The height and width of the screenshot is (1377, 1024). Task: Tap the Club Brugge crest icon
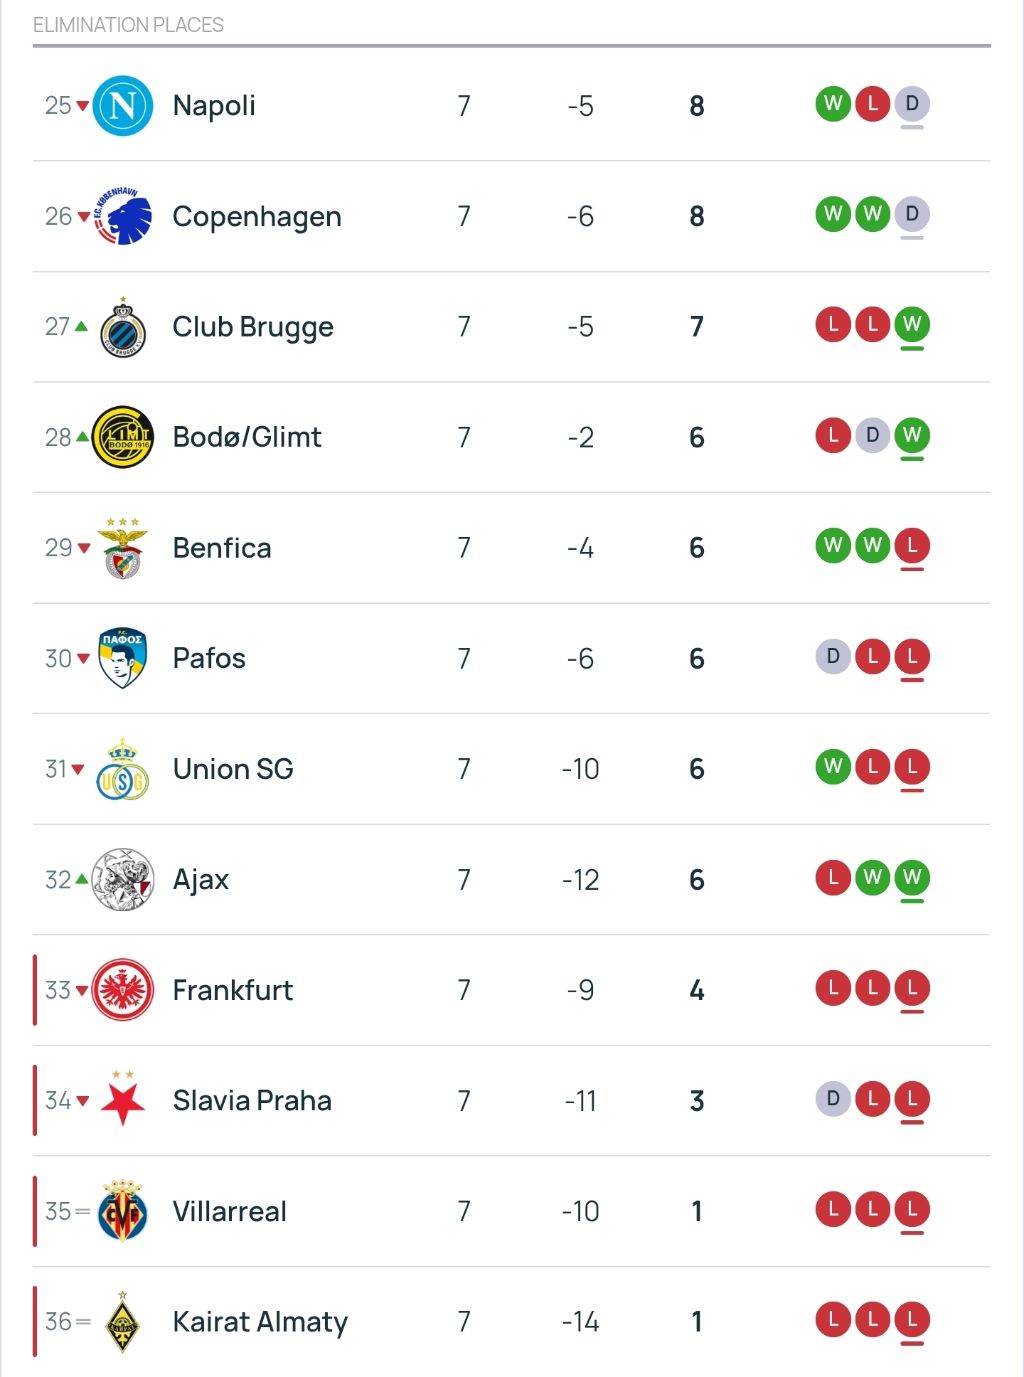[122, 328]
